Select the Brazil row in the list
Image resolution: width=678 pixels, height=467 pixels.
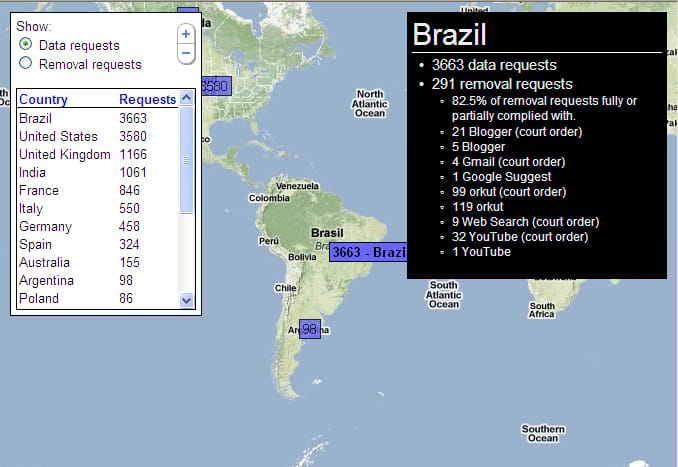98,118
